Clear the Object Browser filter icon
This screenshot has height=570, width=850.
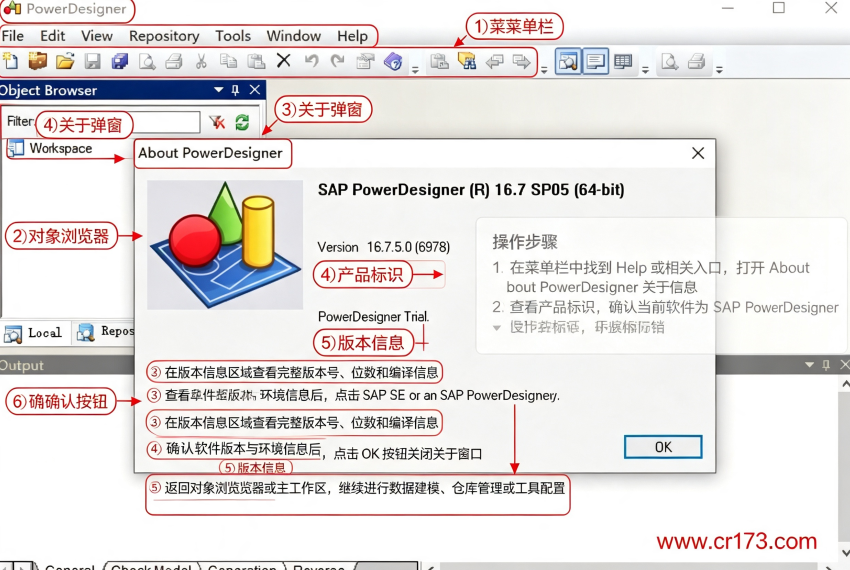pos(217,122)
